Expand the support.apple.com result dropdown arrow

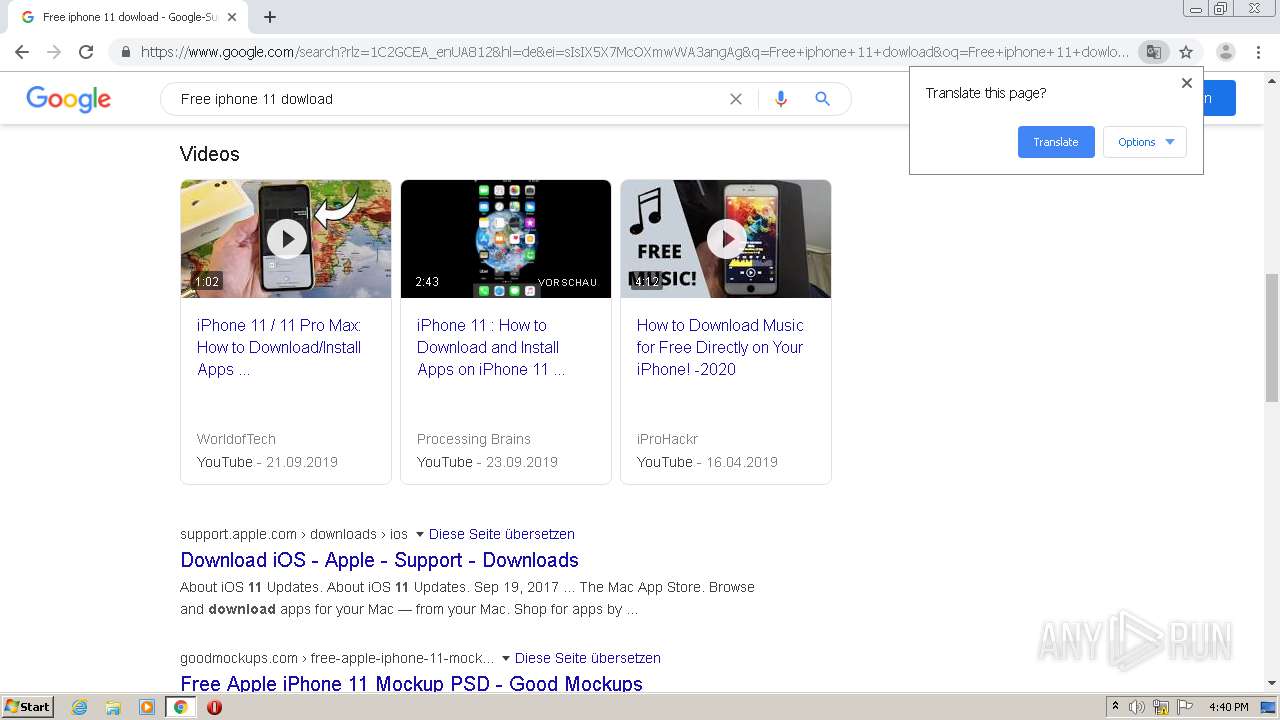[419, 534]
